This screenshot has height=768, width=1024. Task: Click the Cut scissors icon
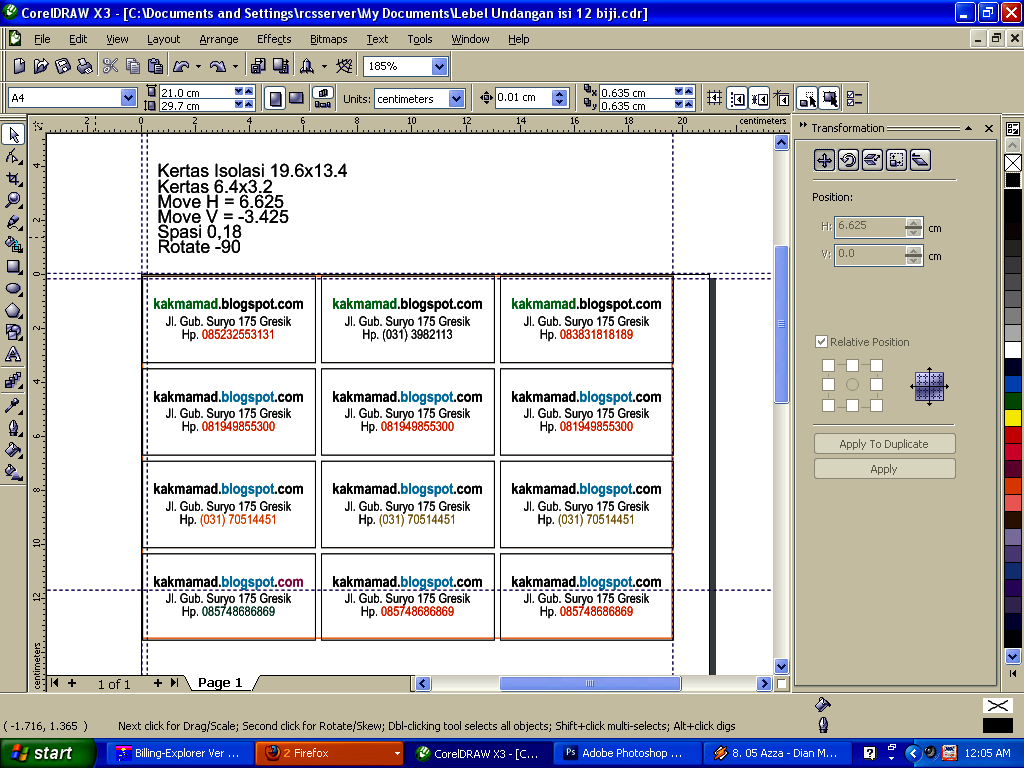tap(110, 66)
